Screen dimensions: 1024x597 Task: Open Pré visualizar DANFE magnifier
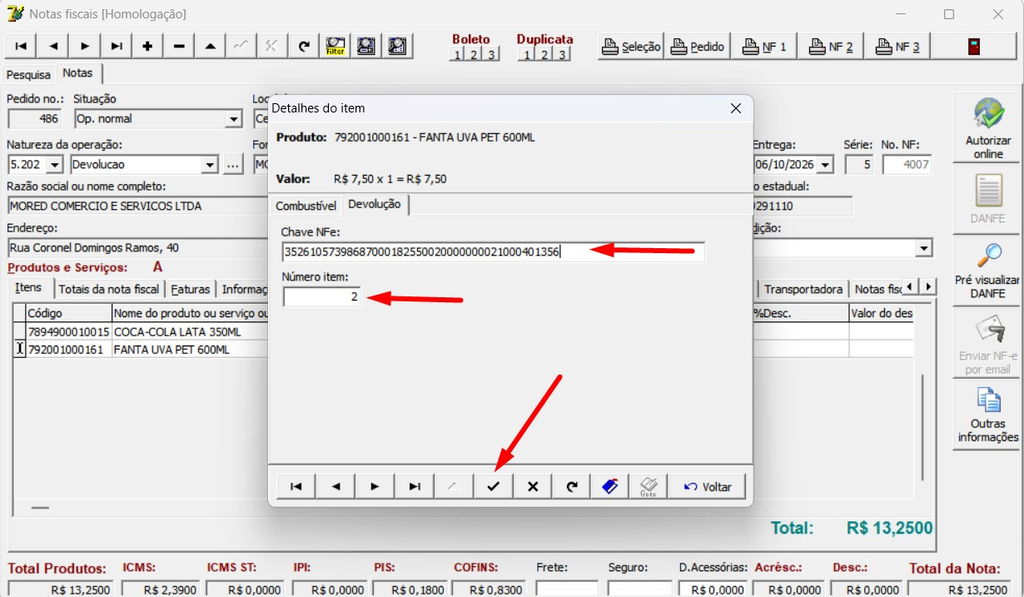coord(988,270)
